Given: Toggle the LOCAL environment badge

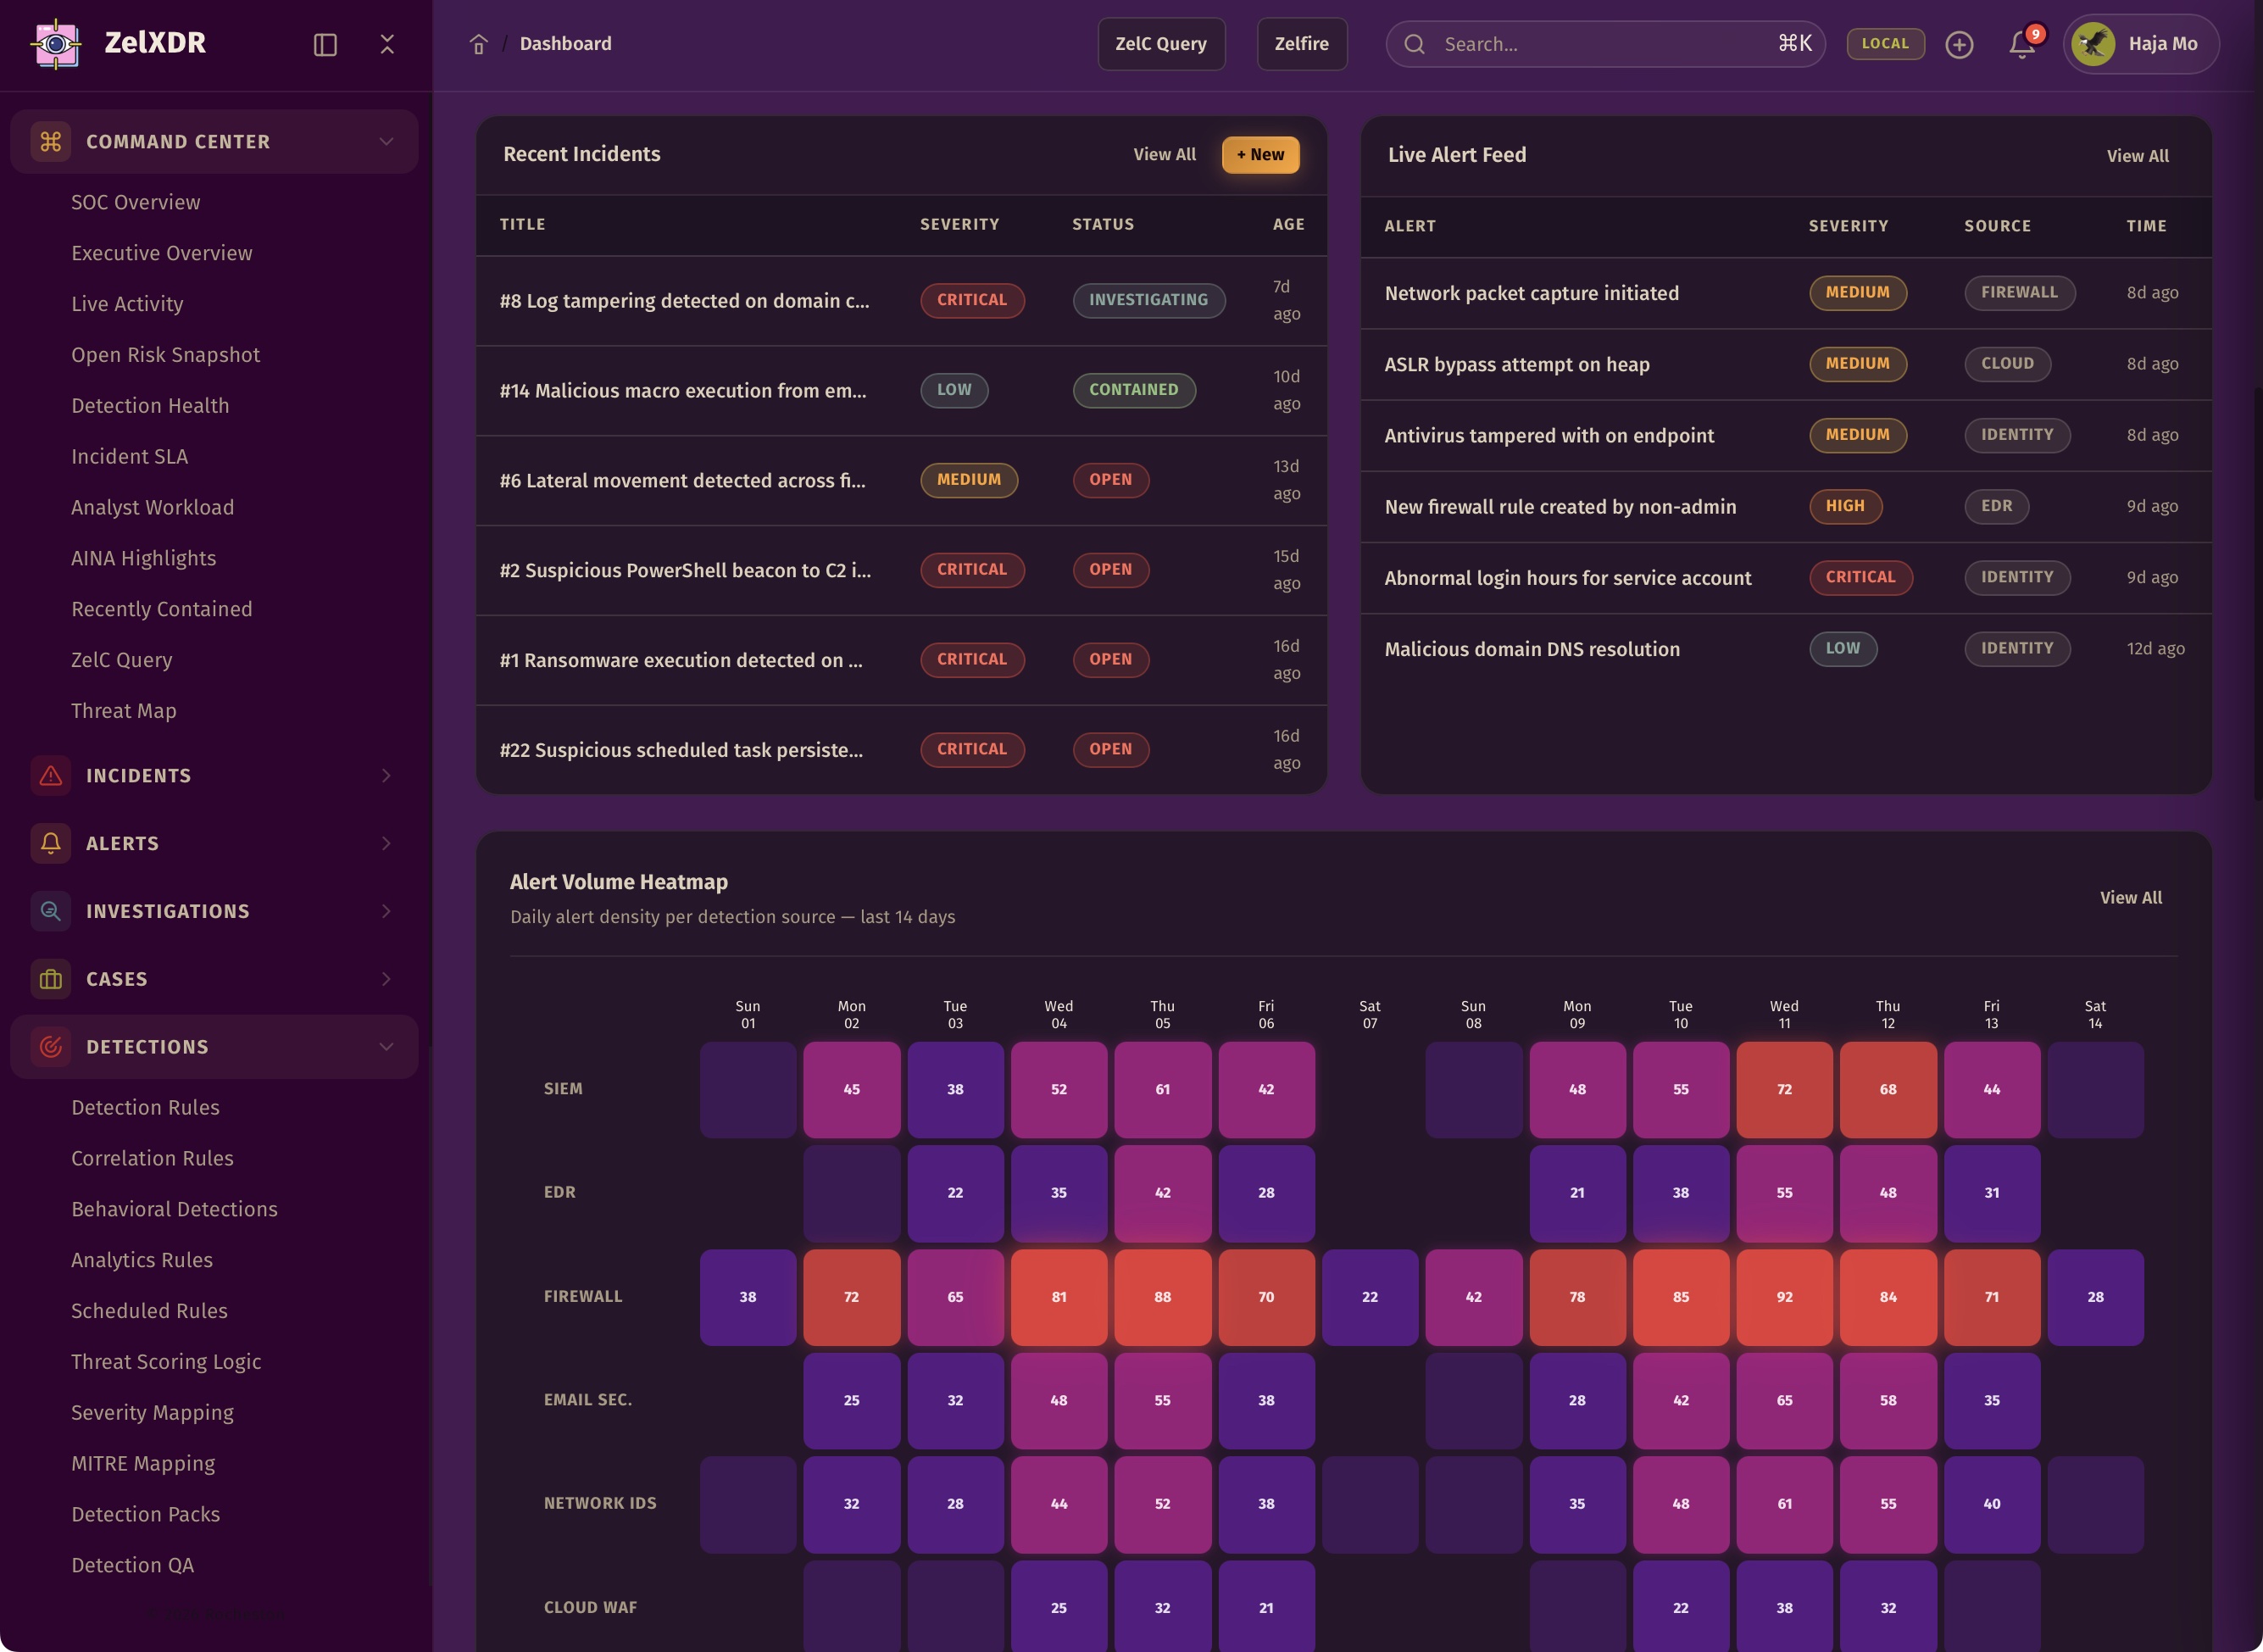Looking at the screenshot, I should click(1885, 44).
